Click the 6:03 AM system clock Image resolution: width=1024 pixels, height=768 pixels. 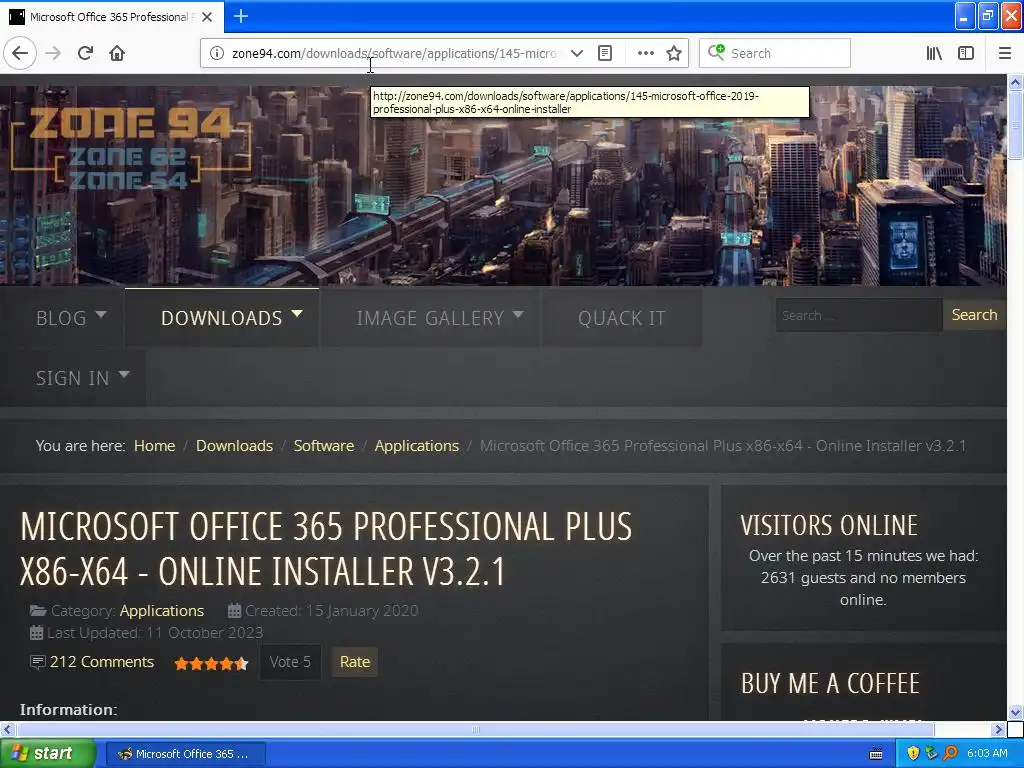987,754
